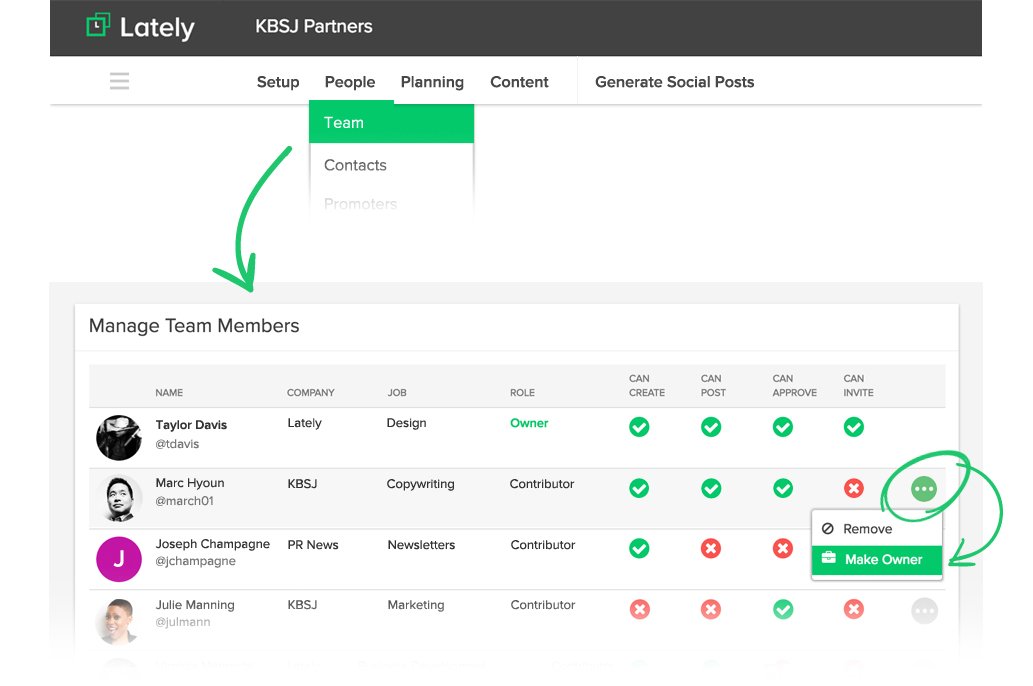Screen dimensions: 1033x686
Task: Enable Joseph Champagne Can Post permission
Action: (711, 548)
